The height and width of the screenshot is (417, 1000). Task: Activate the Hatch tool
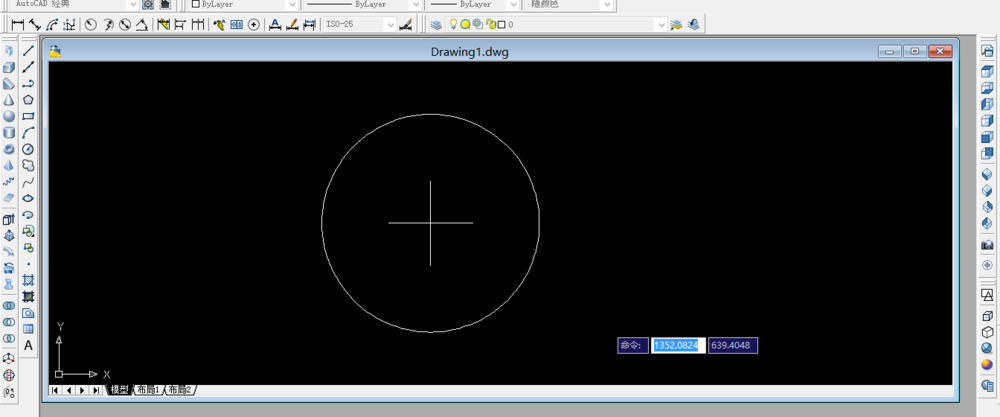(x=28, y=280)
